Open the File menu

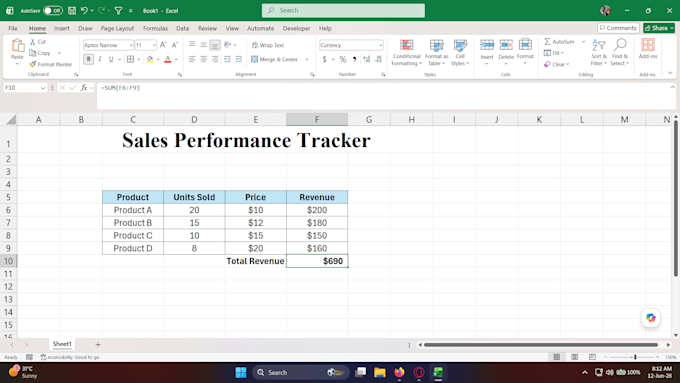point(13,28)
